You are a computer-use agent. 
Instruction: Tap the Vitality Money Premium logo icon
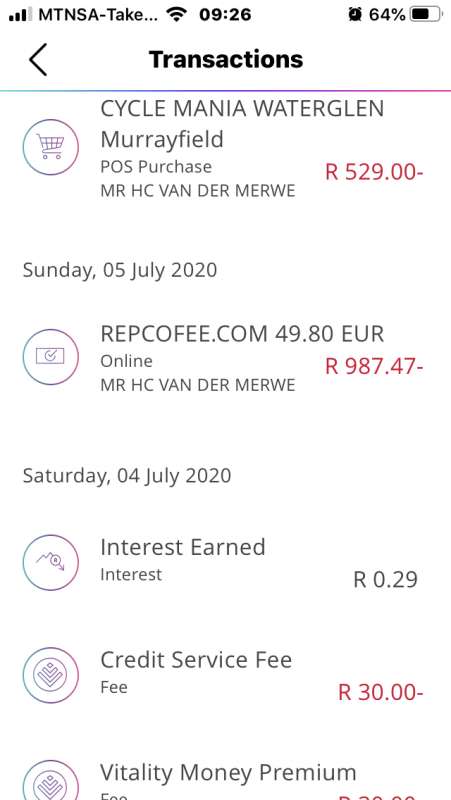[x=51, y=781]
